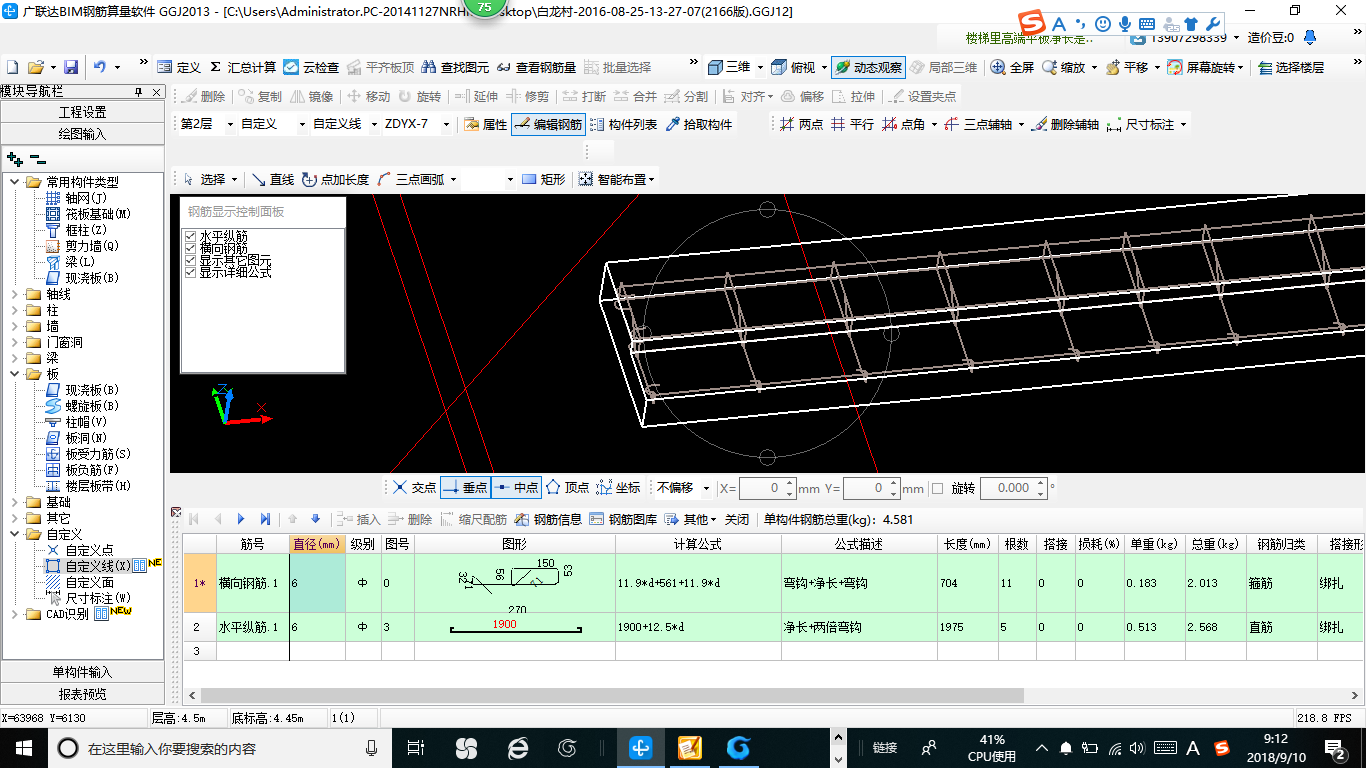Toggle 横向钢筋 checkbox
Image resolution: width=1366 pixels, height=768 pixels.
[191, 248]
